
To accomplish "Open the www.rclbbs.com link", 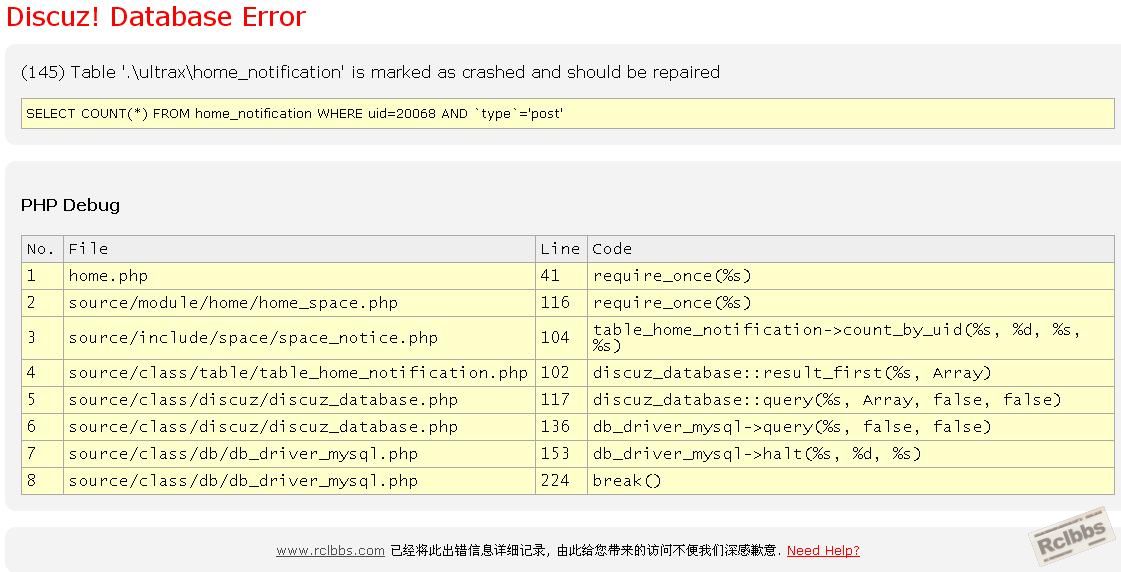I will coord(330,551).
